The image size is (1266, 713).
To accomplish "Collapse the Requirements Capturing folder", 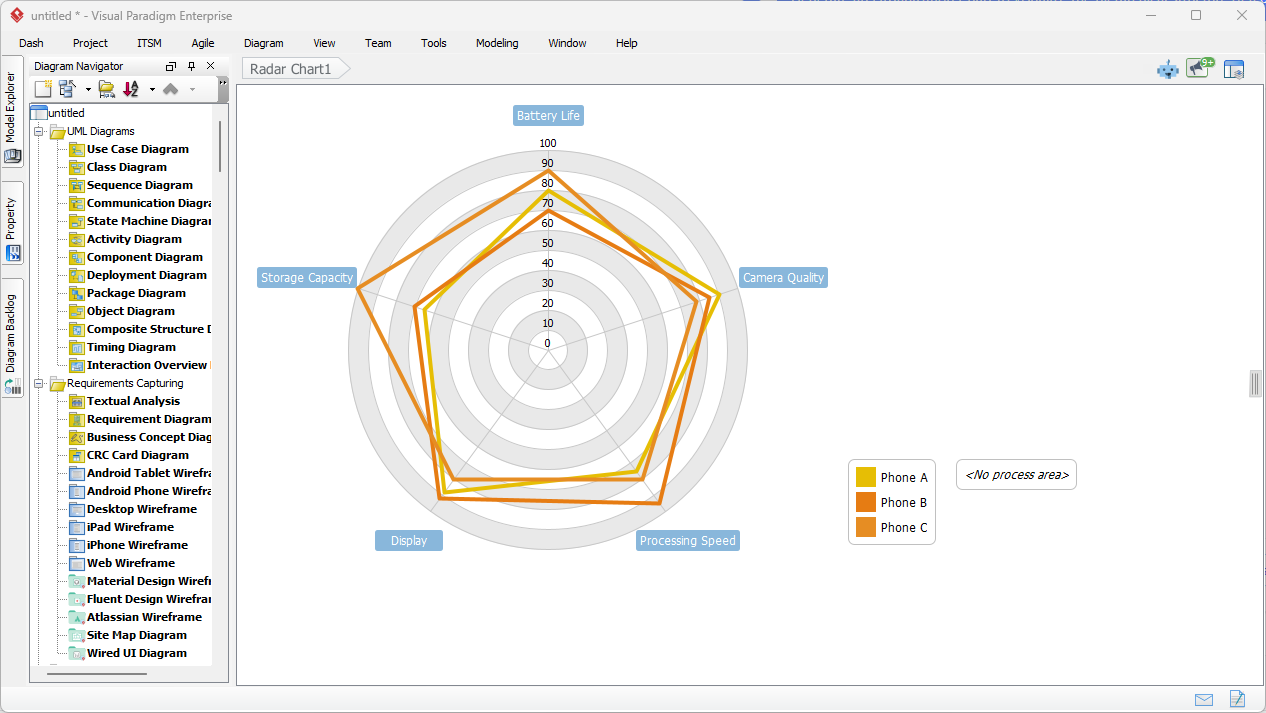I will [x=38, y=383].
